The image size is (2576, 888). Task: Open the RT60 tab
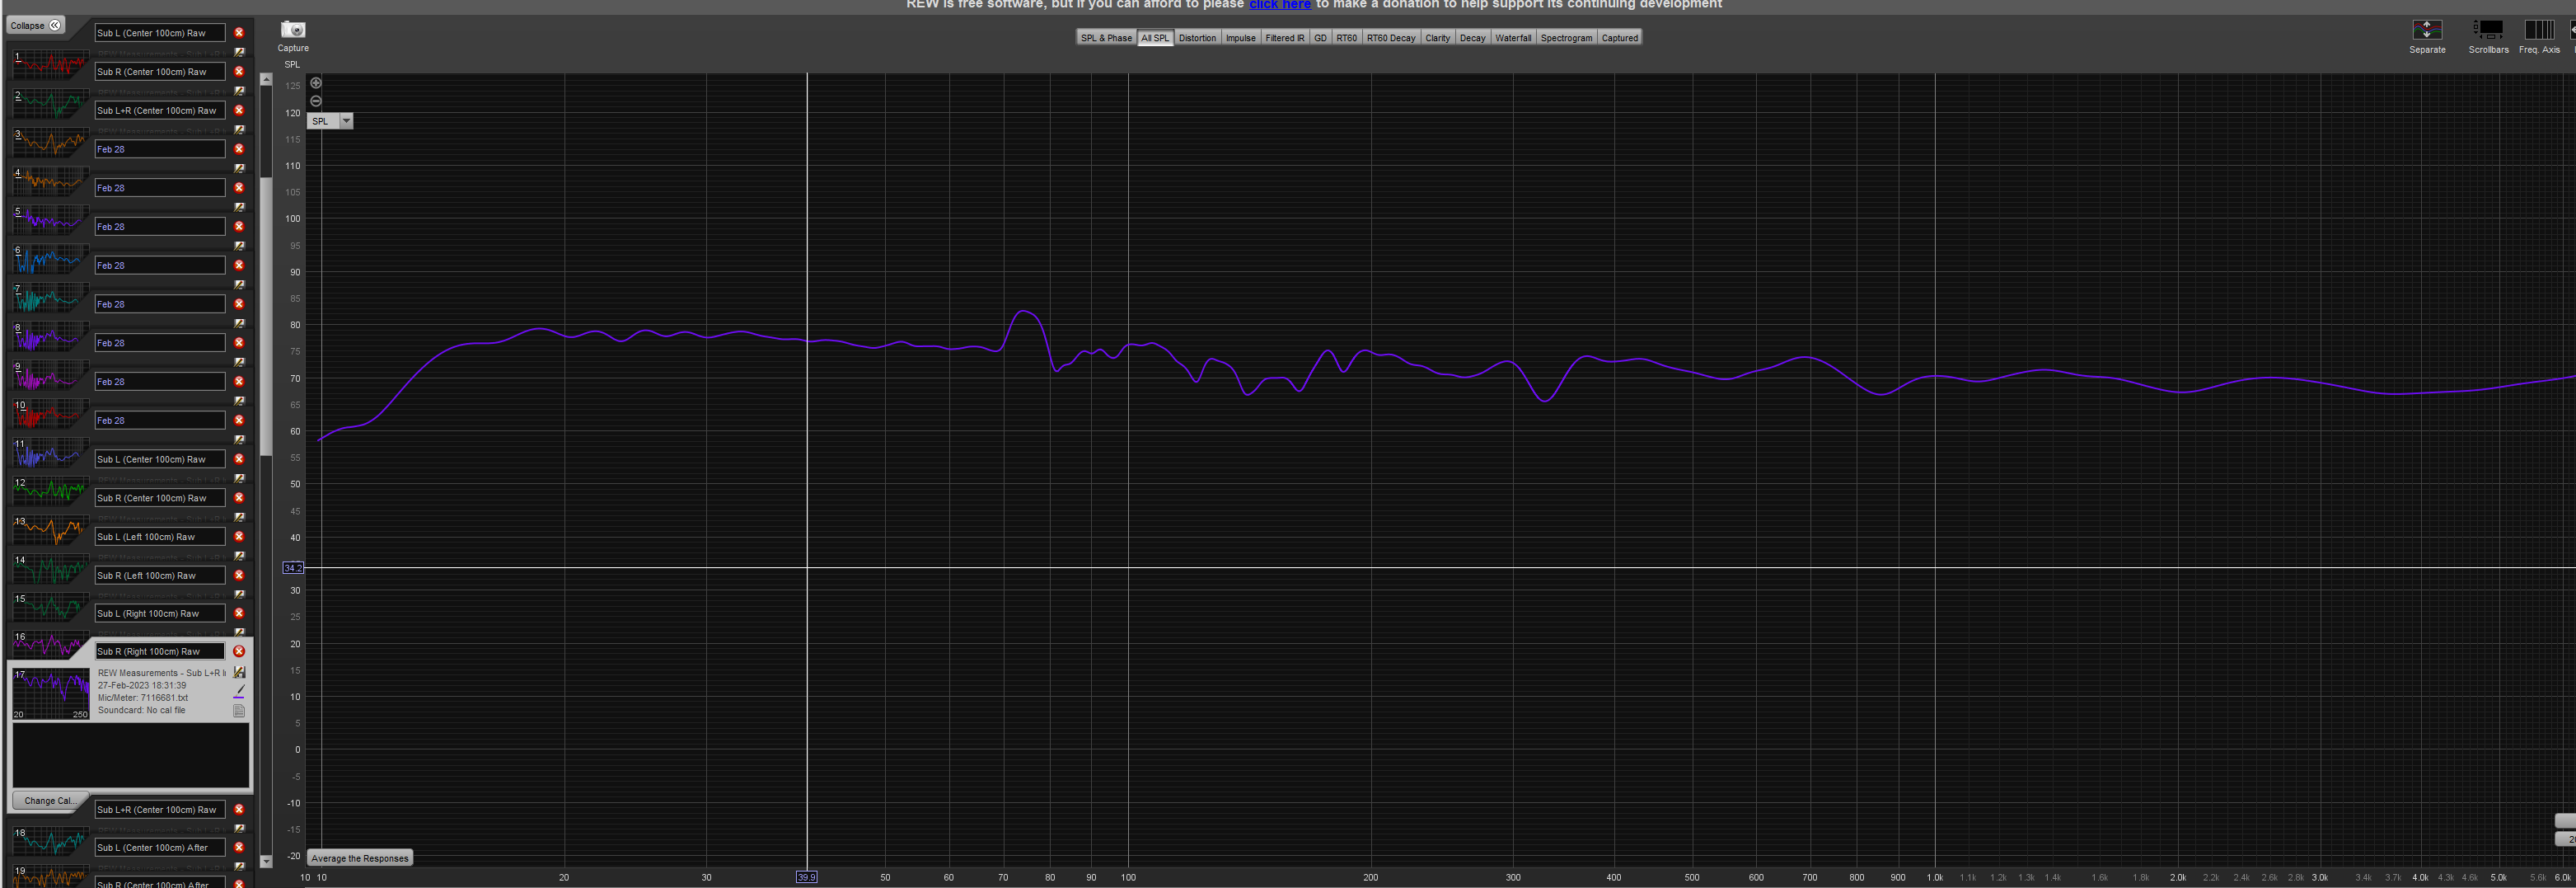1346,38
